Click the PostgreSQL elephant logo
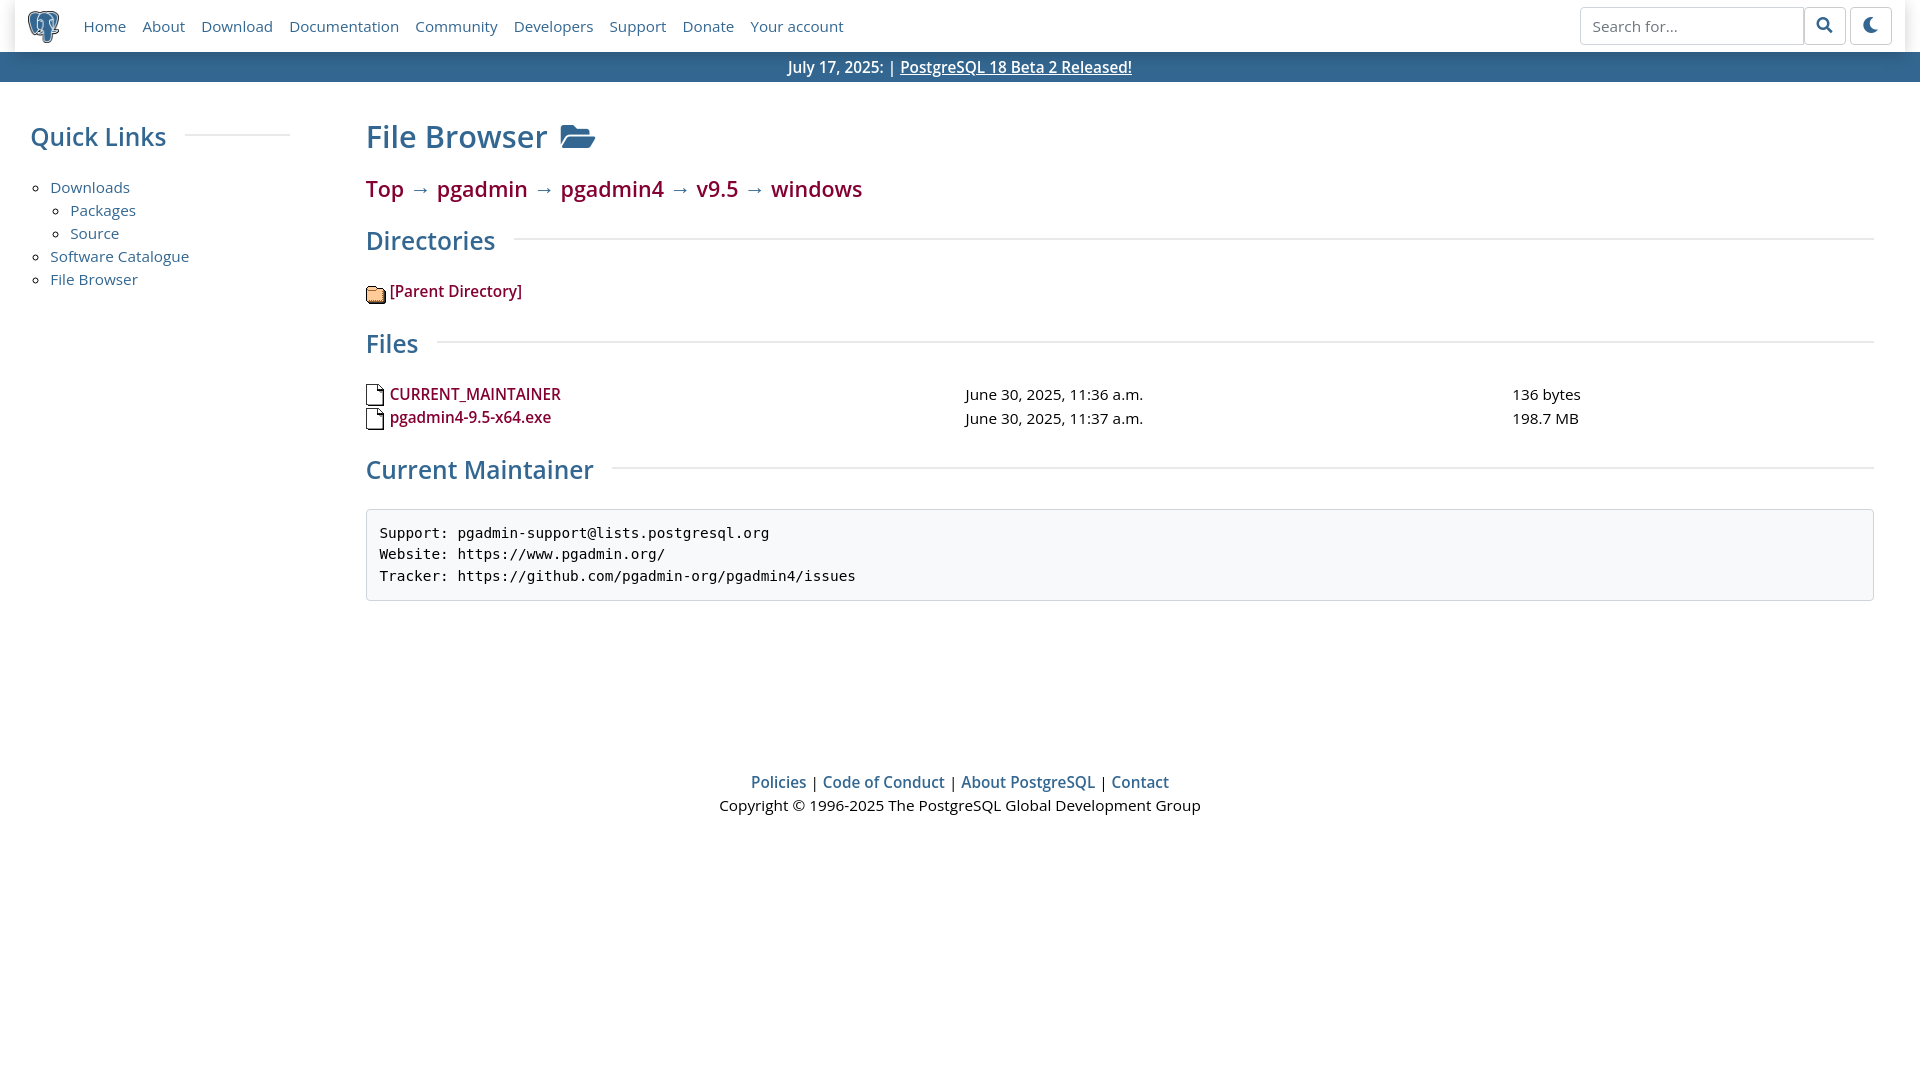 point(43,26)
